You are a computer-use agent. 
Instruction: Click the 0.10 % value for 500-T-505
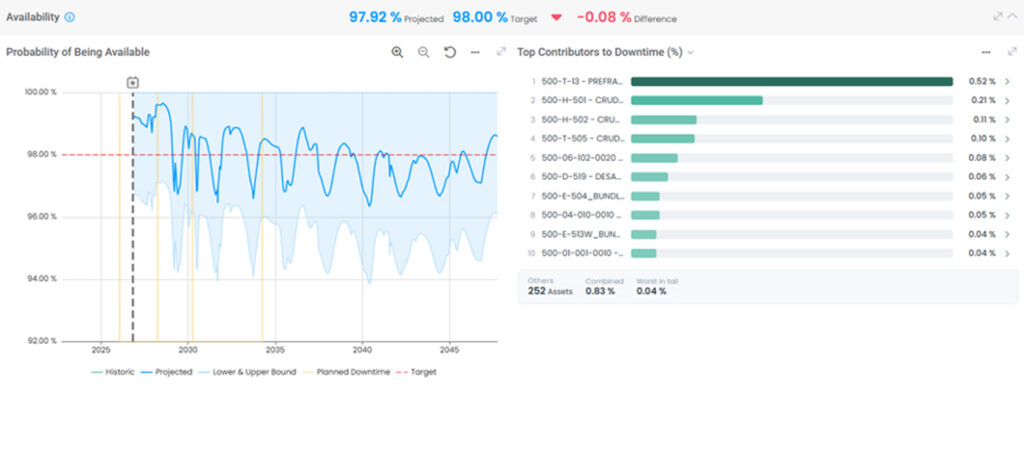tap(984, 139)
